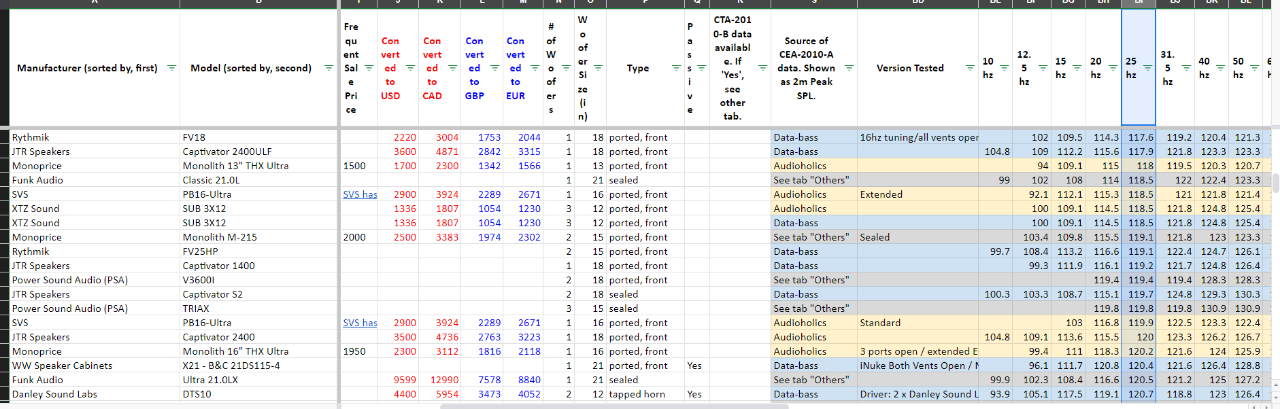Select the 'V3600I' model cell
1280x409 pixels.
259,280
